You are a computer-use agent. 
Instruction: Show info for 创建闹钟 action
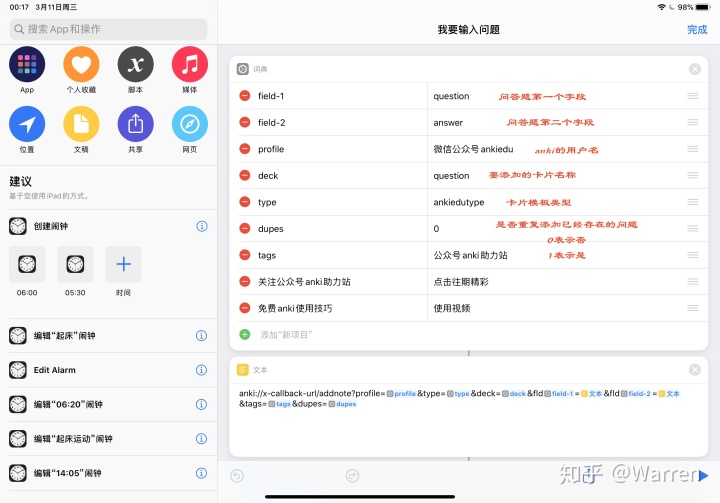(202, 226)
